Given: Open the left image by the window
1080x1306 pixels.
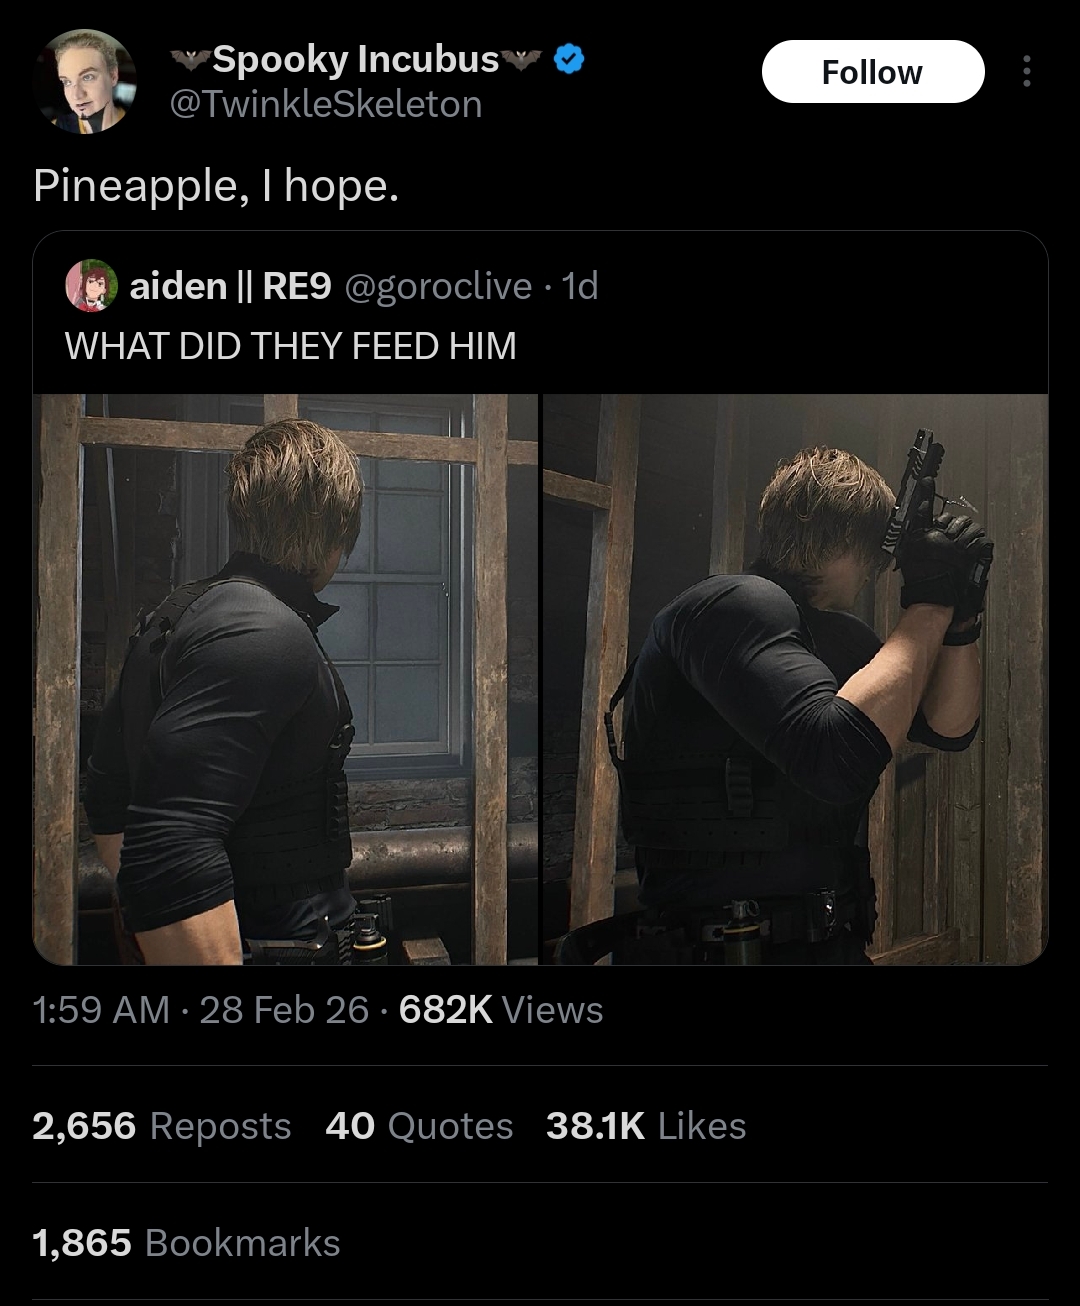Looking at the screenshot, I should click(x=285, y=679).
